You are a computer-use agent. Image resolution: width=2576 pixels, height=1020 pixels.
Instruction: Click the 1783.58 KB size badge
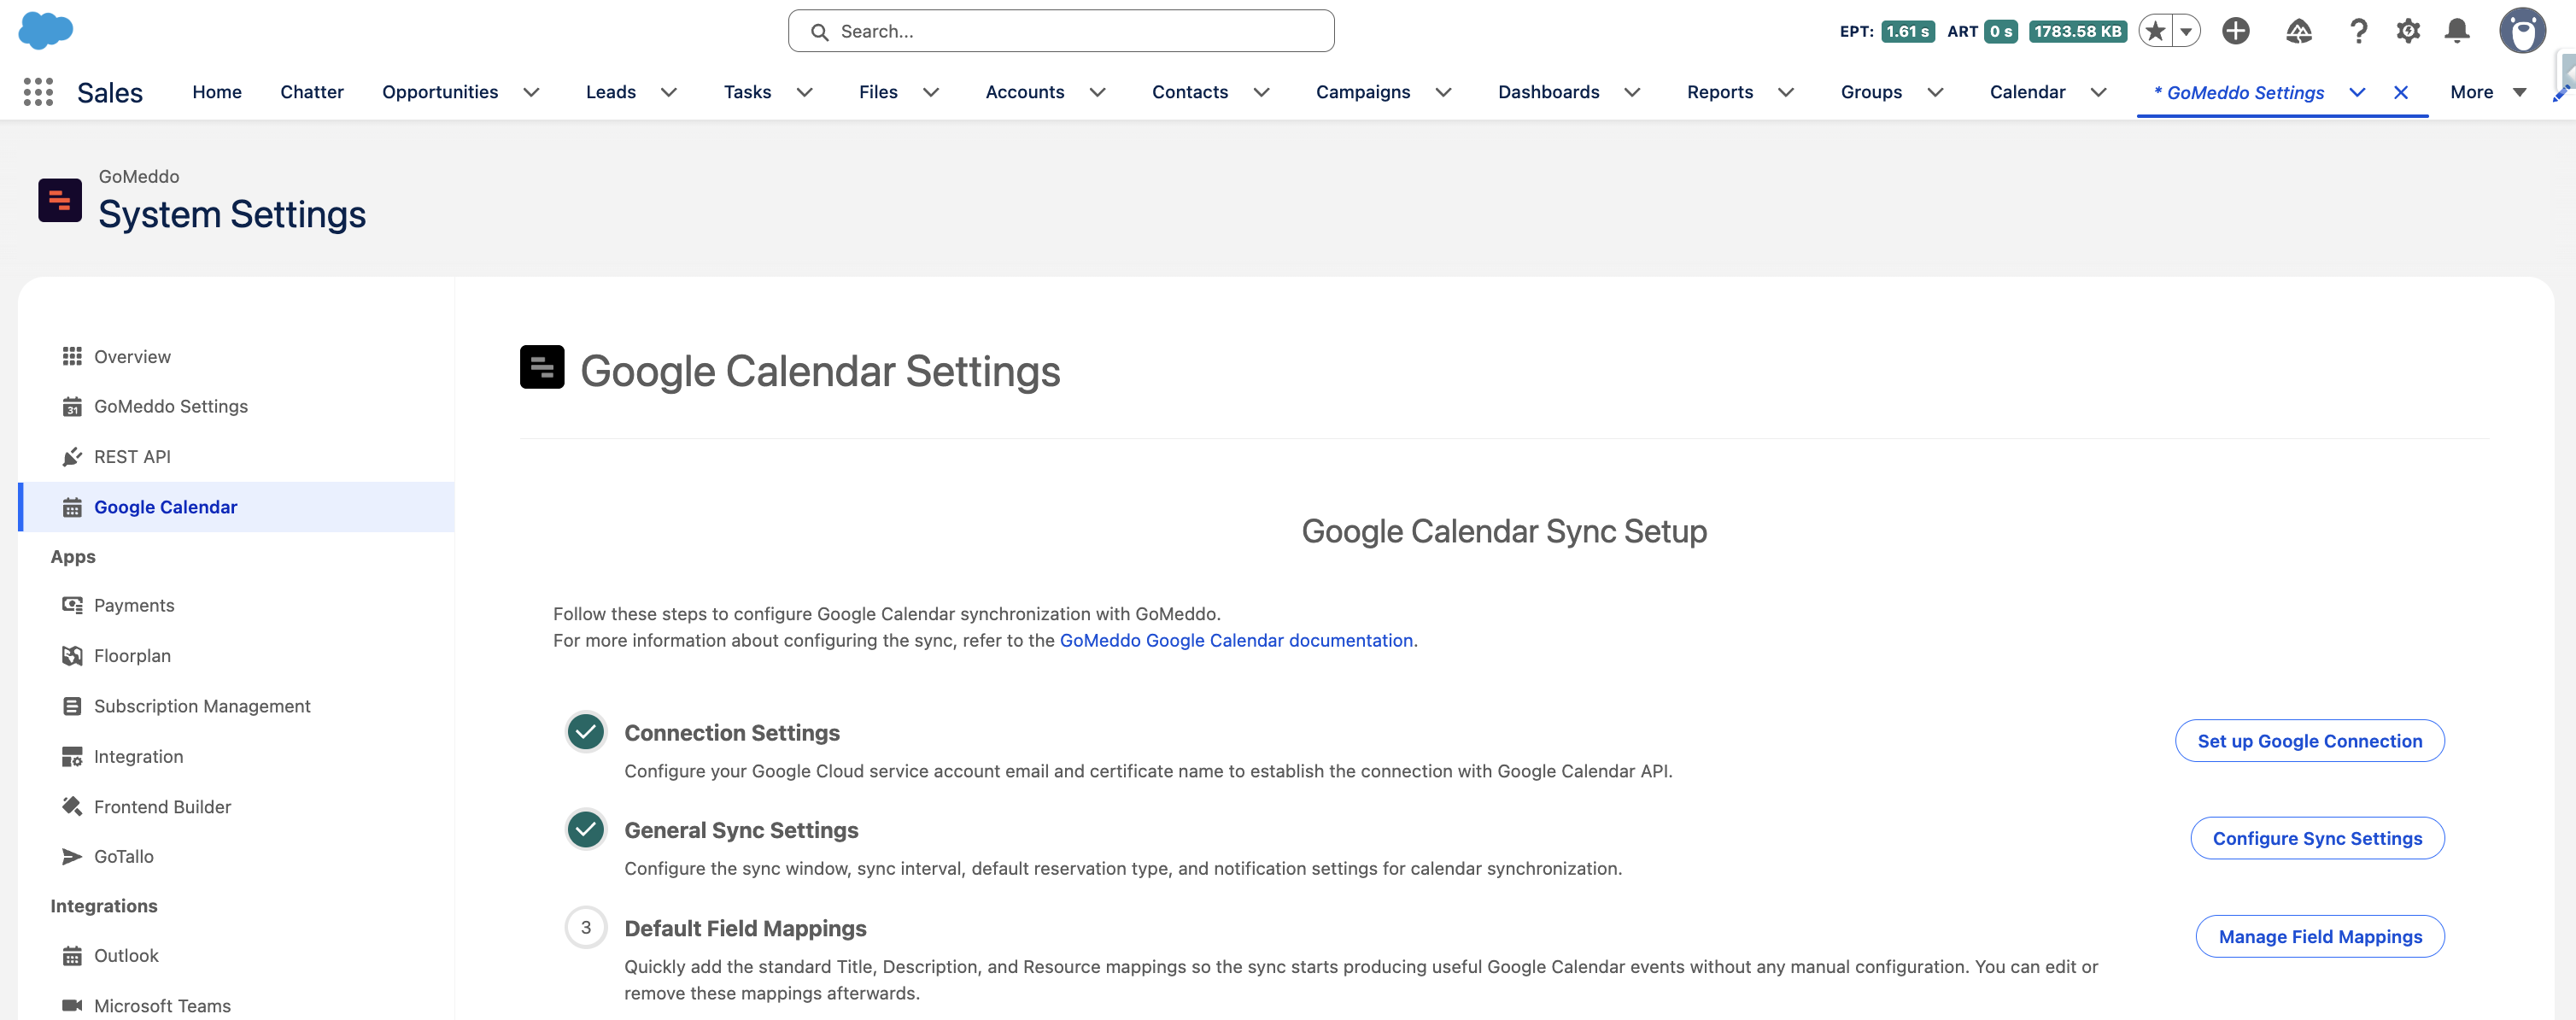pos(2078,31)
